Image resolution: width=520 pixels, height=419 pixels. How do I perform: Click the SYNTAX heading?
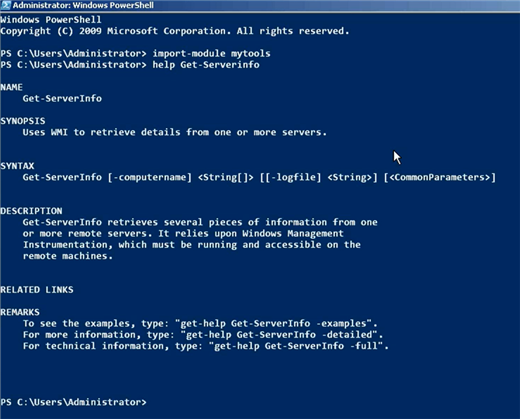[x=17, y=166]
